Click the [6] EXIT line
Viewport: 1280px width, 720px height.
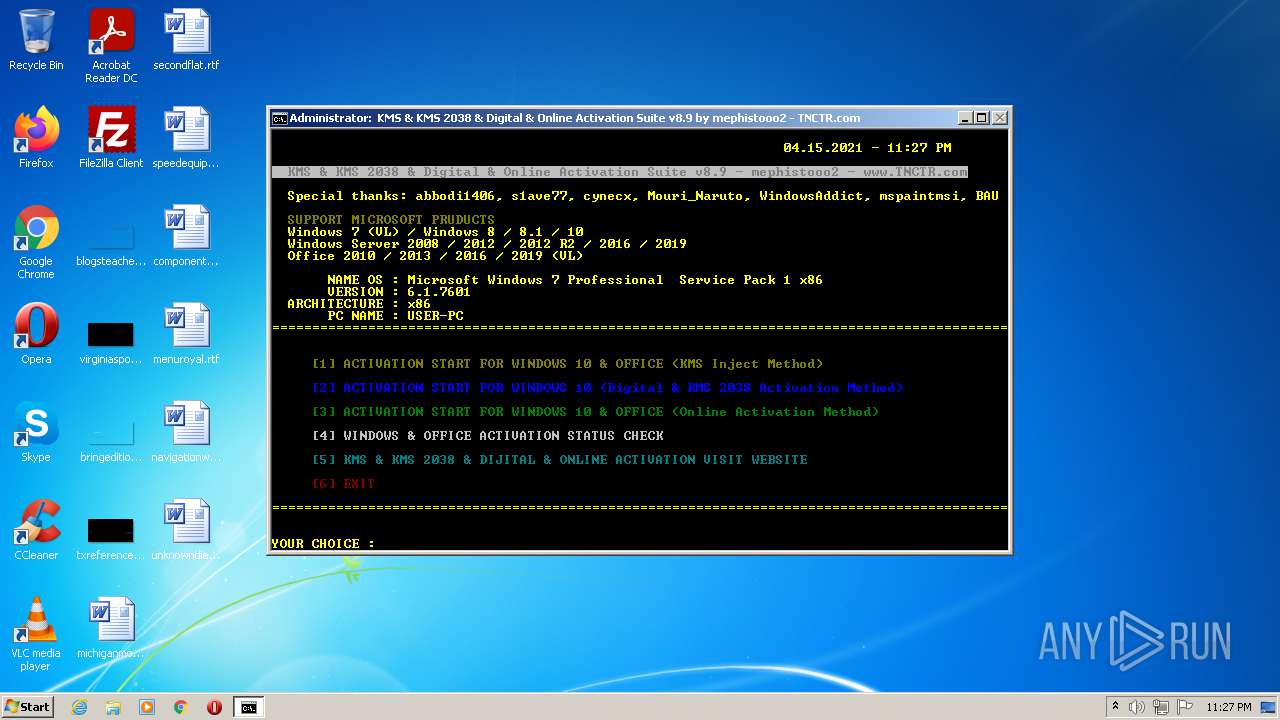[343, 484]
